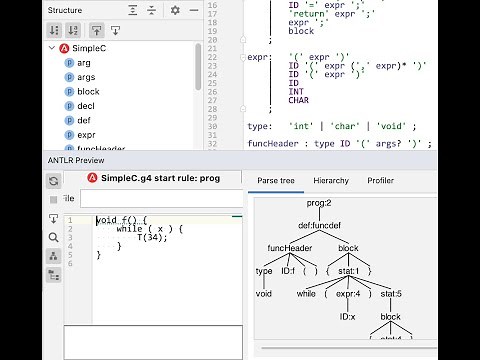Select the def rule in Structure
The image size is (480, 360).
point(84,120)
